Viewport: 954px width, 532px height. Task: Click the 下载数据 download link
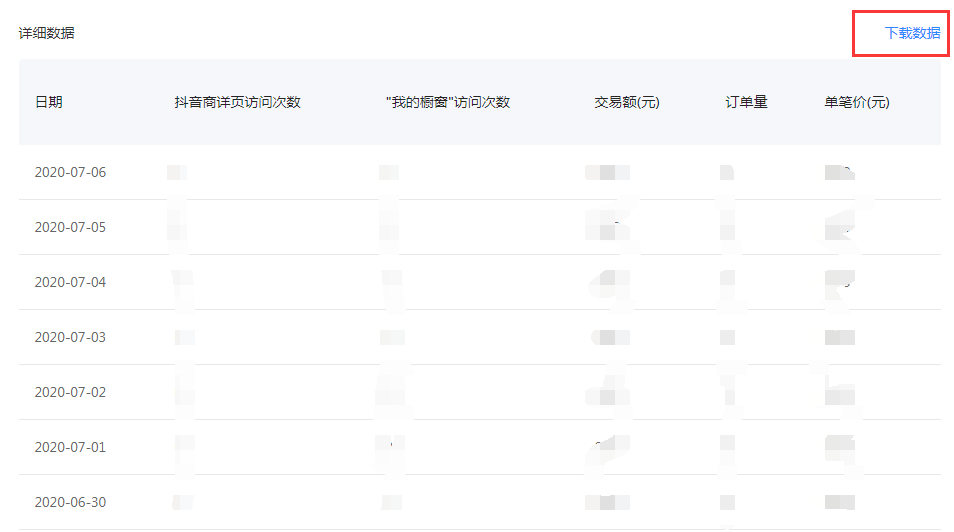tap(912, 33)
